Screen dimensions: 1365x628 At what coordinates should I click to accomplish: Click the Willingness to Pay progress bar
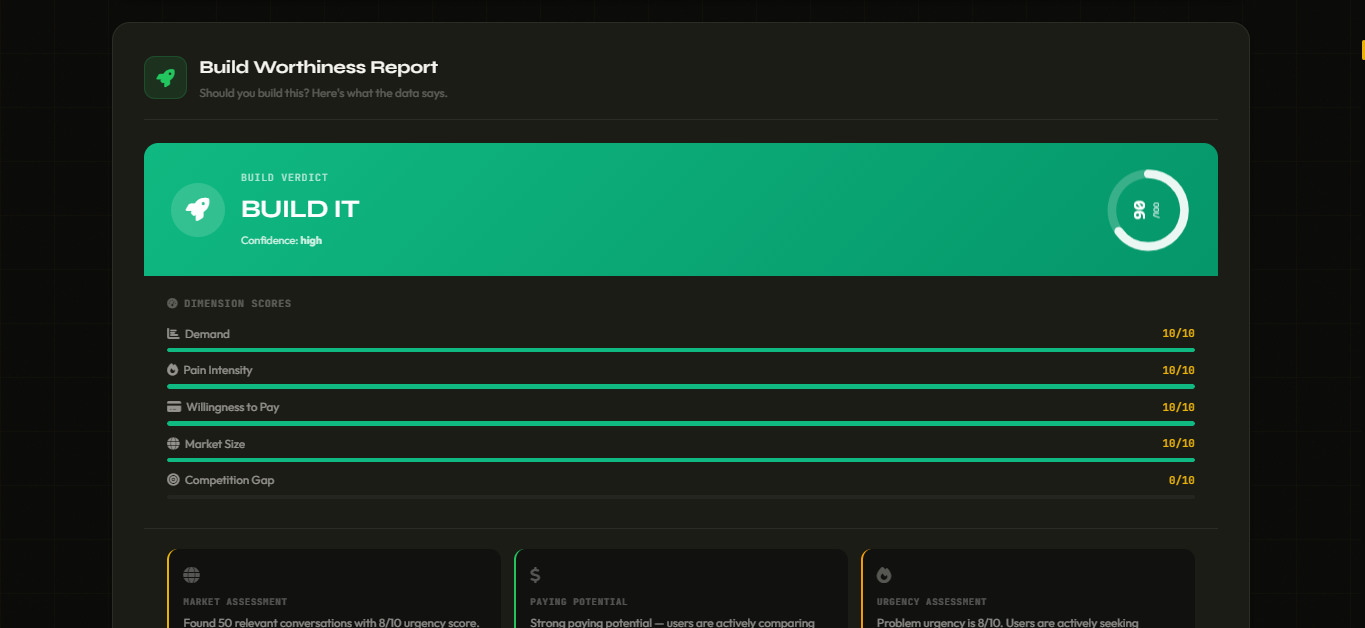click(x=681, y=423)
